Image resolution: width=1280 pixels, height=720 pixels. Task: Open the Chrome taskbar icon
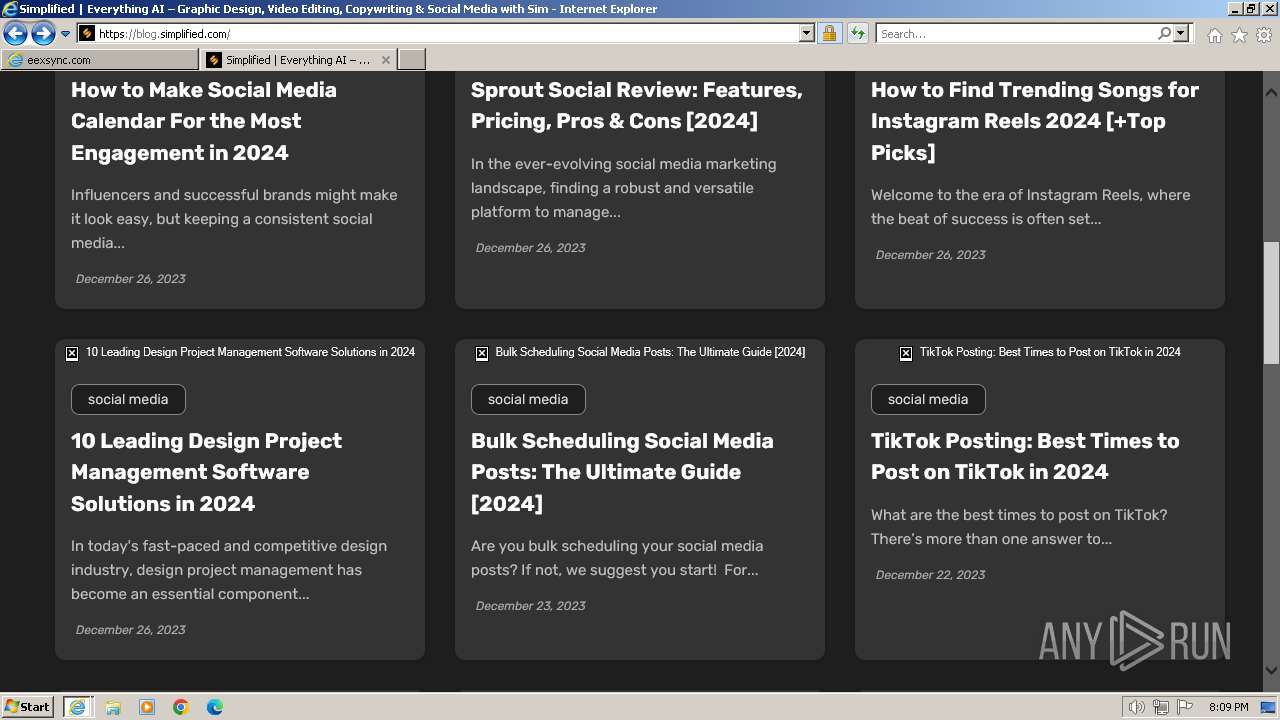(x=181, y=707)
